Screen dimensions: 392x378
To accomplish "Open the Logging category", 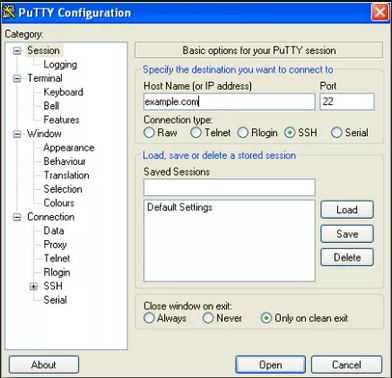I will 60,65.
